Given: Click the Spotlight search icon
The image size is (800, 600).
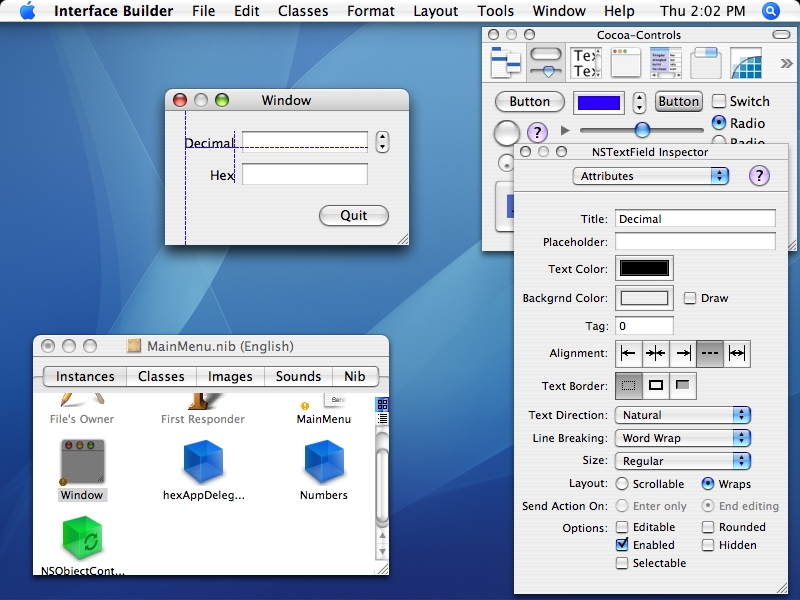Looking at the screenshot, I should coord(770,11).
